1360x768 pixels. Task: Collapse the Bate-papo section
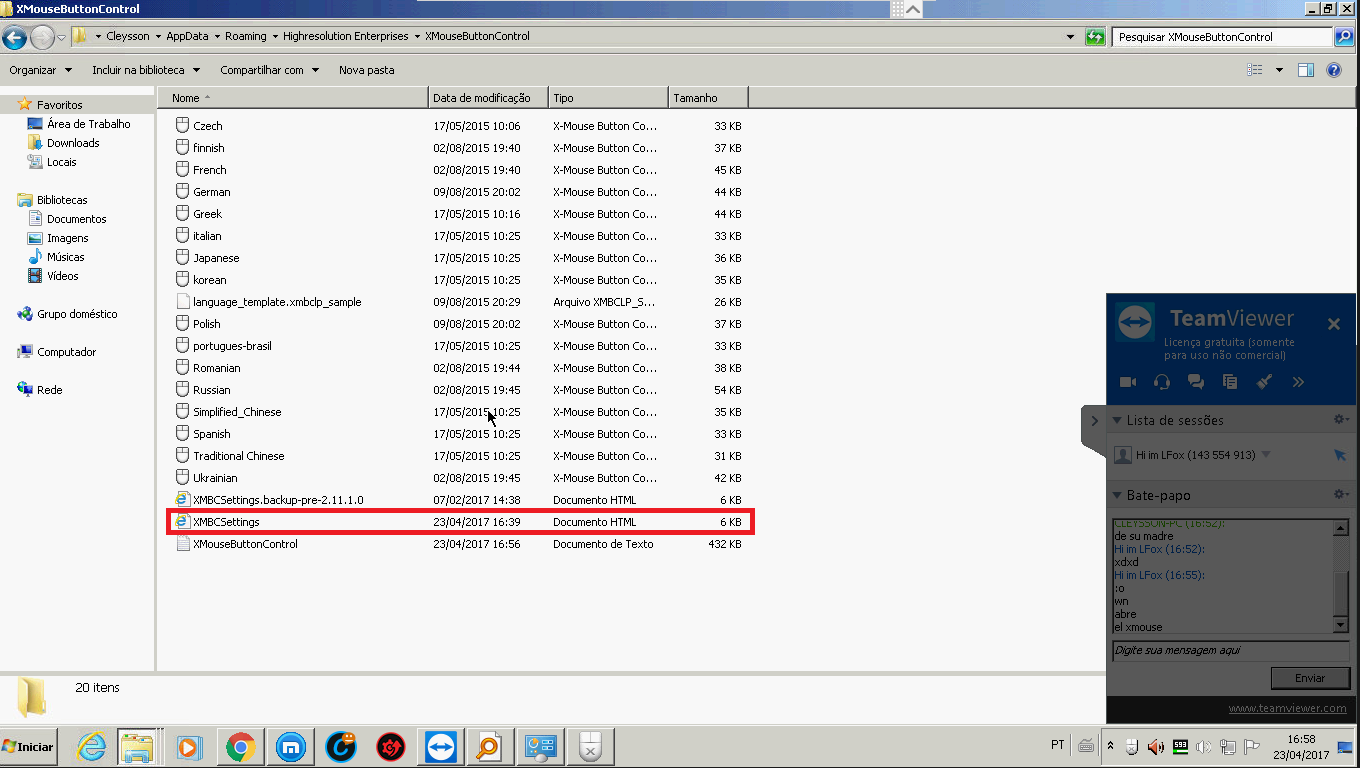click(1117, 495)
